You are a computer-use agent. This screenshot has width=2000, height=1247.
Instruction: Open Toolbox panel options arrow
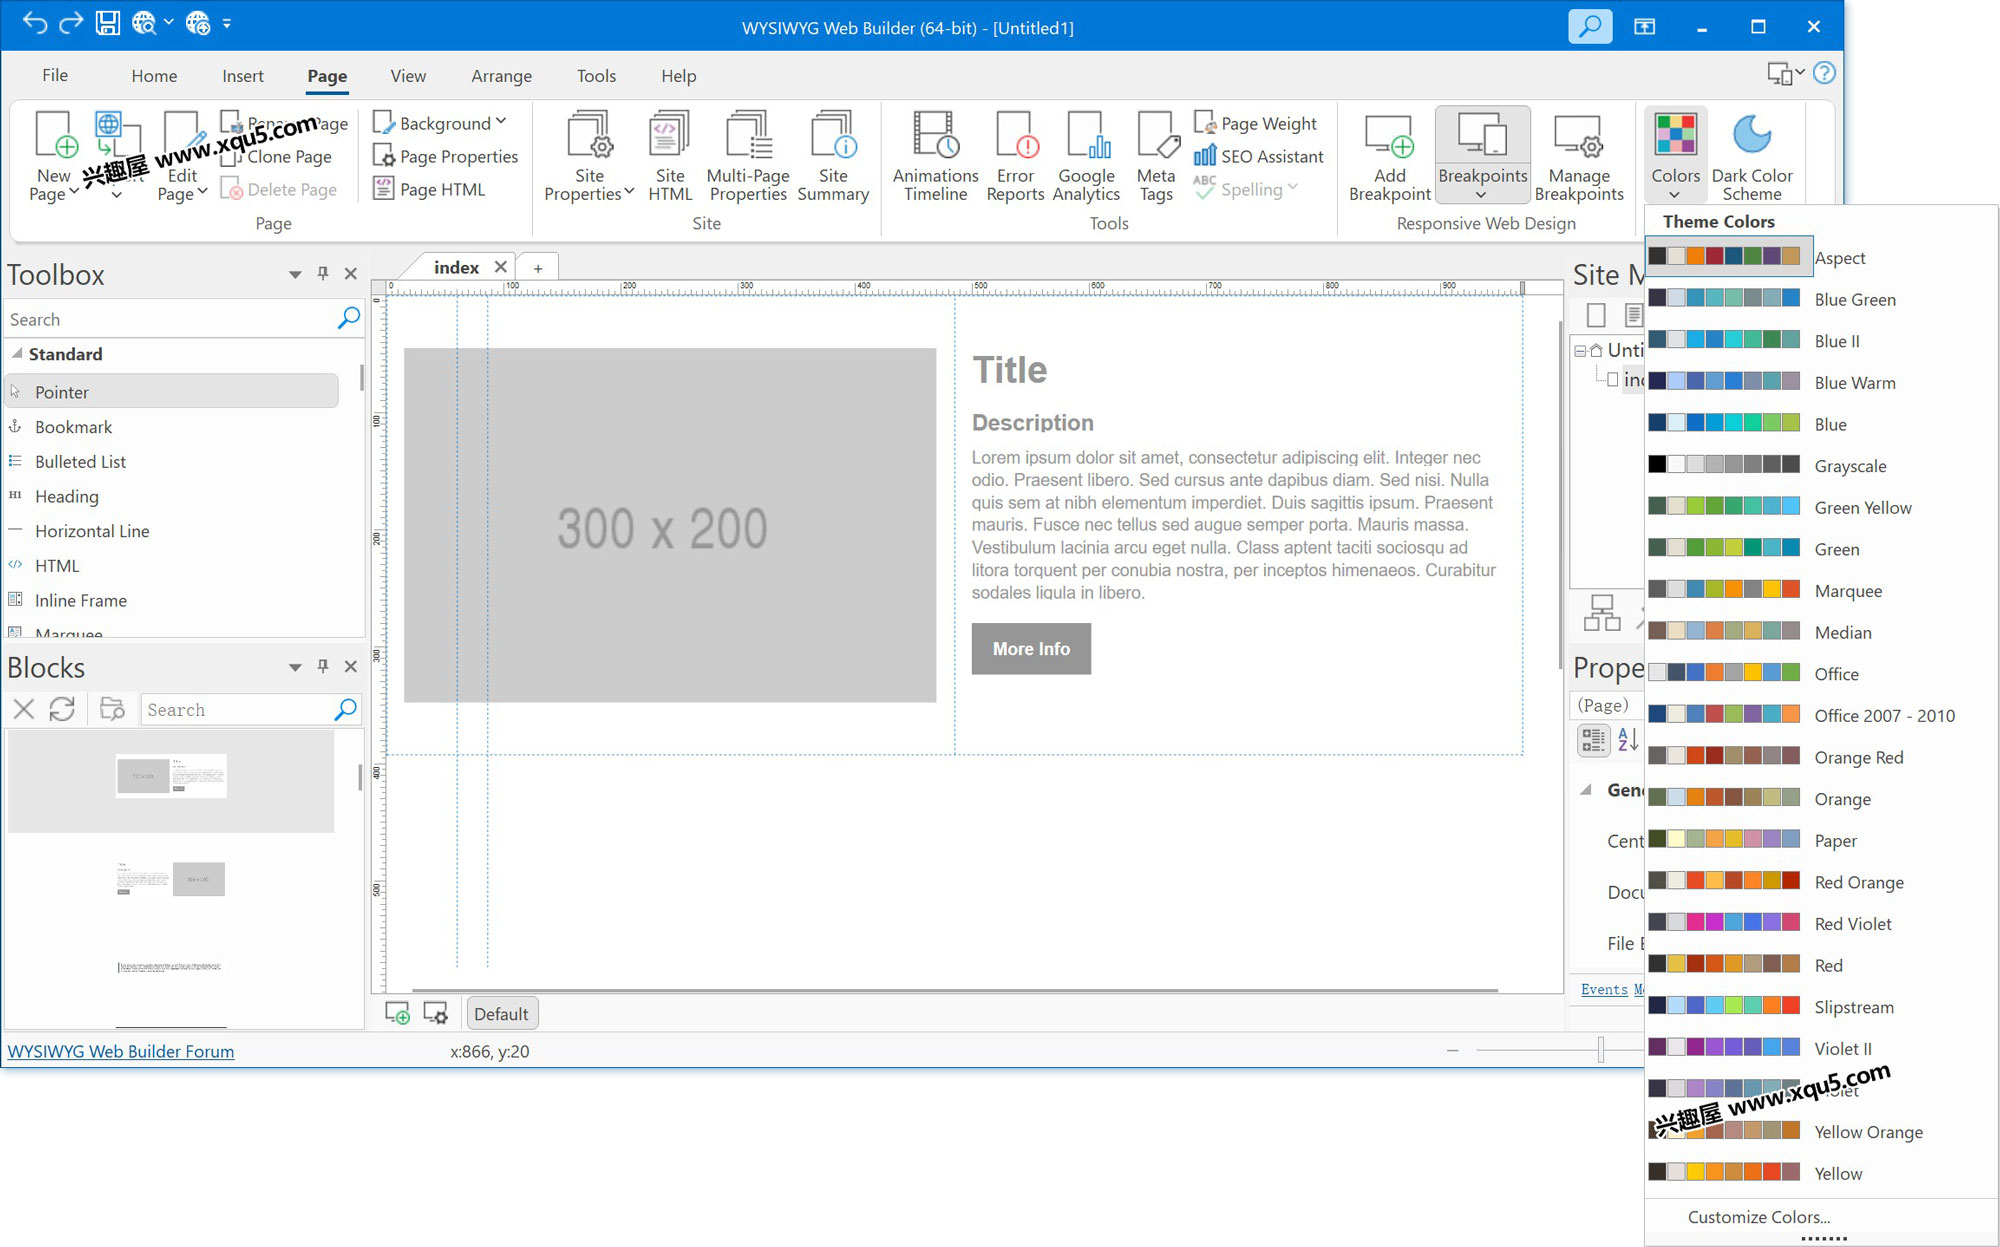pyautogui.click(x=295, y=274)
